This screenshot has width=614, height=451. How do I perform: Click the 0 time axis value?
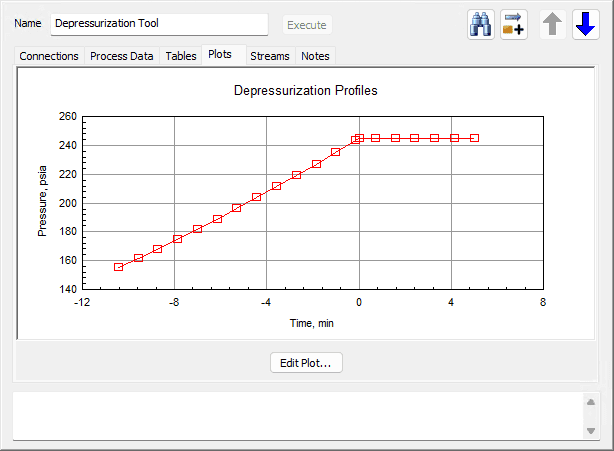359,302
